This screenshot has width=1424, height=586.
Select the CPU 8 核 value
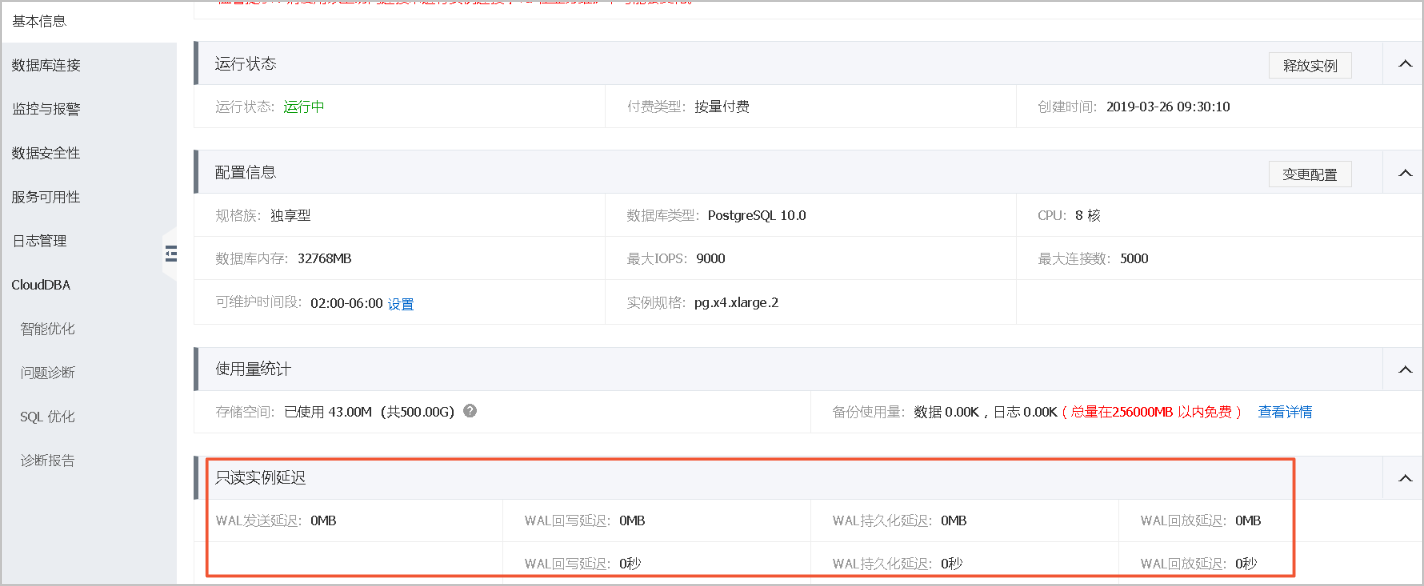(1088, 215)
